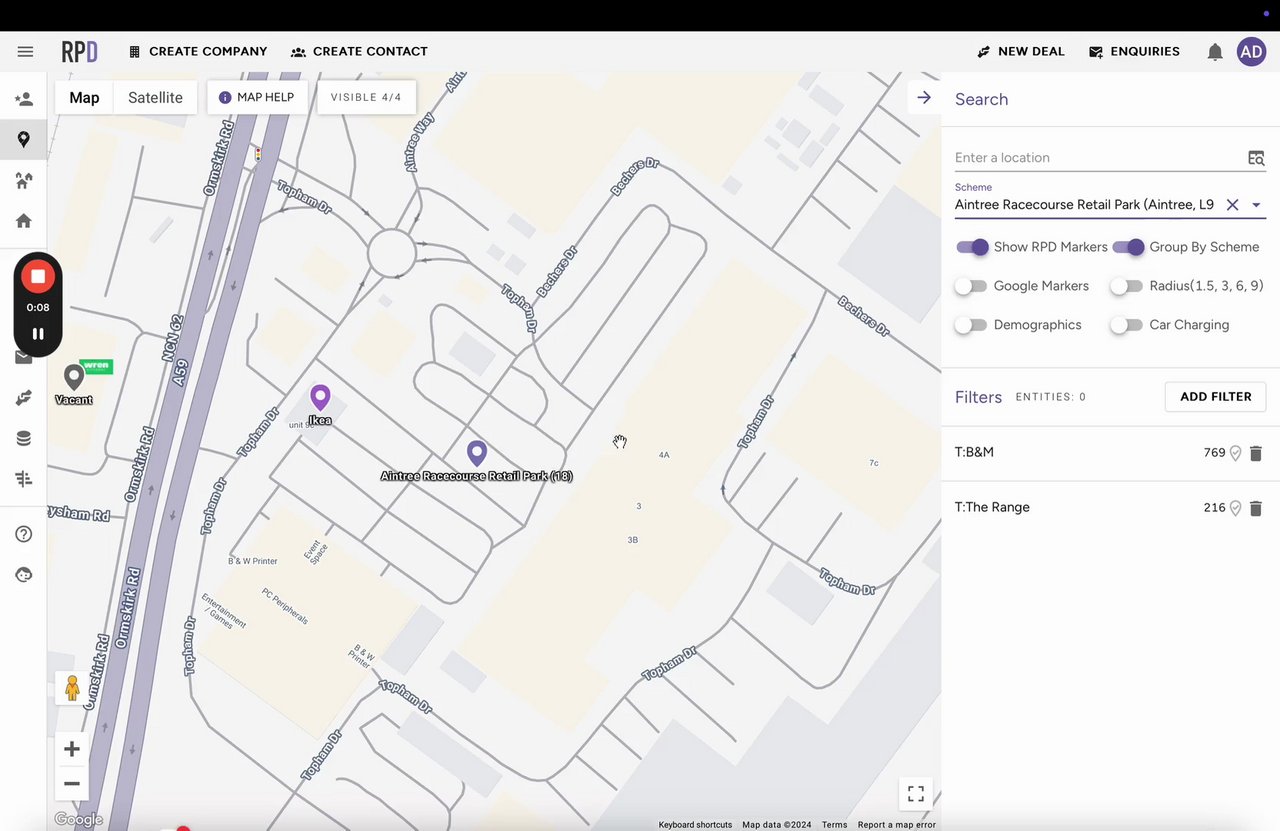This screenshot has height=831, width=1280.
Task: Open the handshake deals sidebar icon
Action: tap(24, 398)
